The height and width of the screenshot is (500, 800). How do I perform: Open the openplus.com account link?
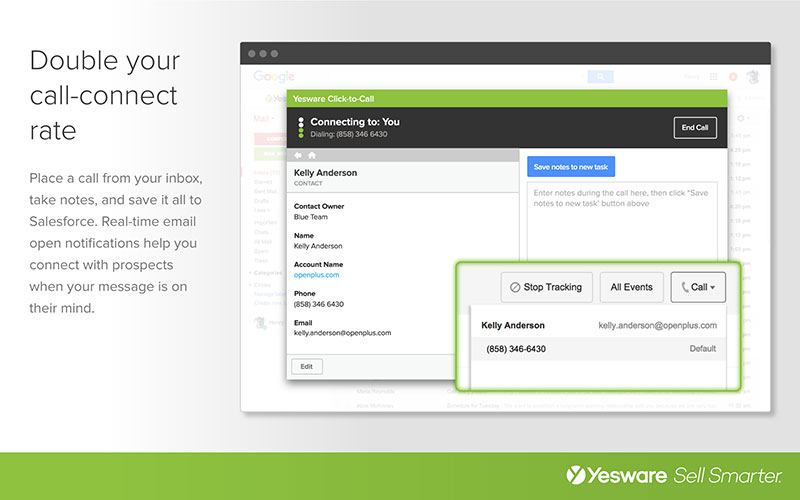coord(317,274)
